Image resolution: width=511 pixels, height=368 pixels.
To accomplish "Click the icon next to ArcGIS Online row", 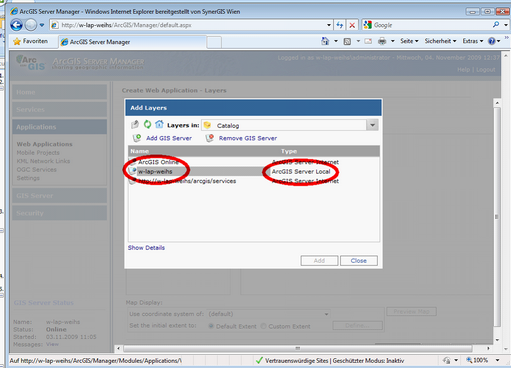I will [x=133, y=162].
